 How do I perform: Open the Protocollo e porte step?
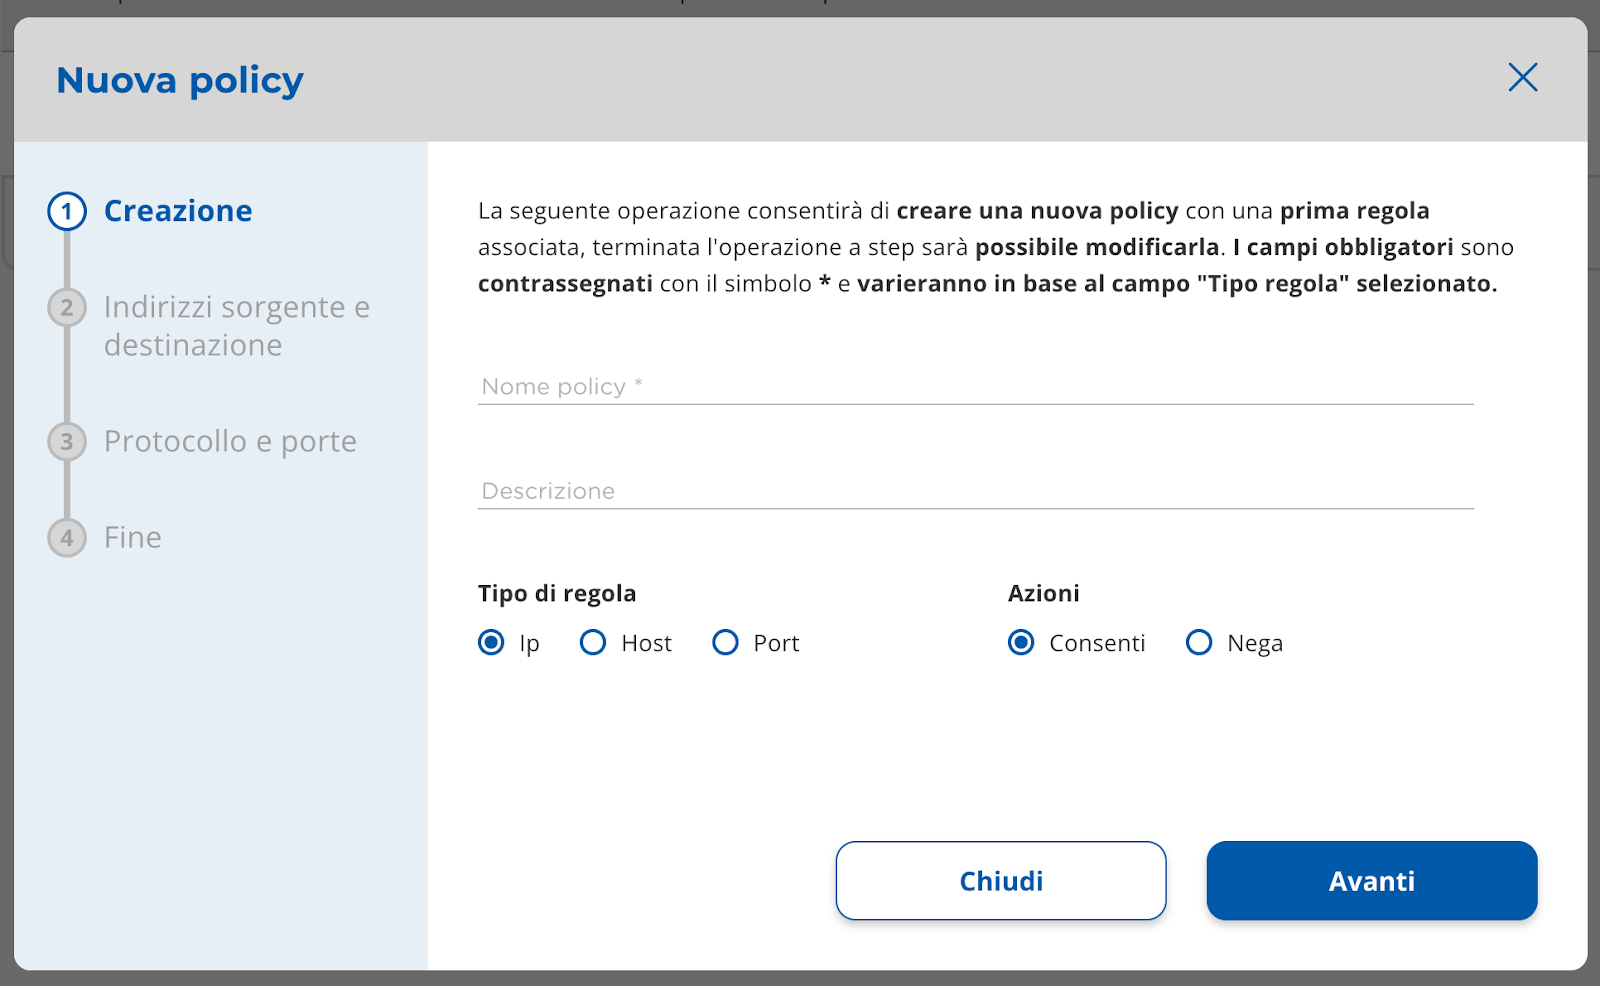[230, 441]
